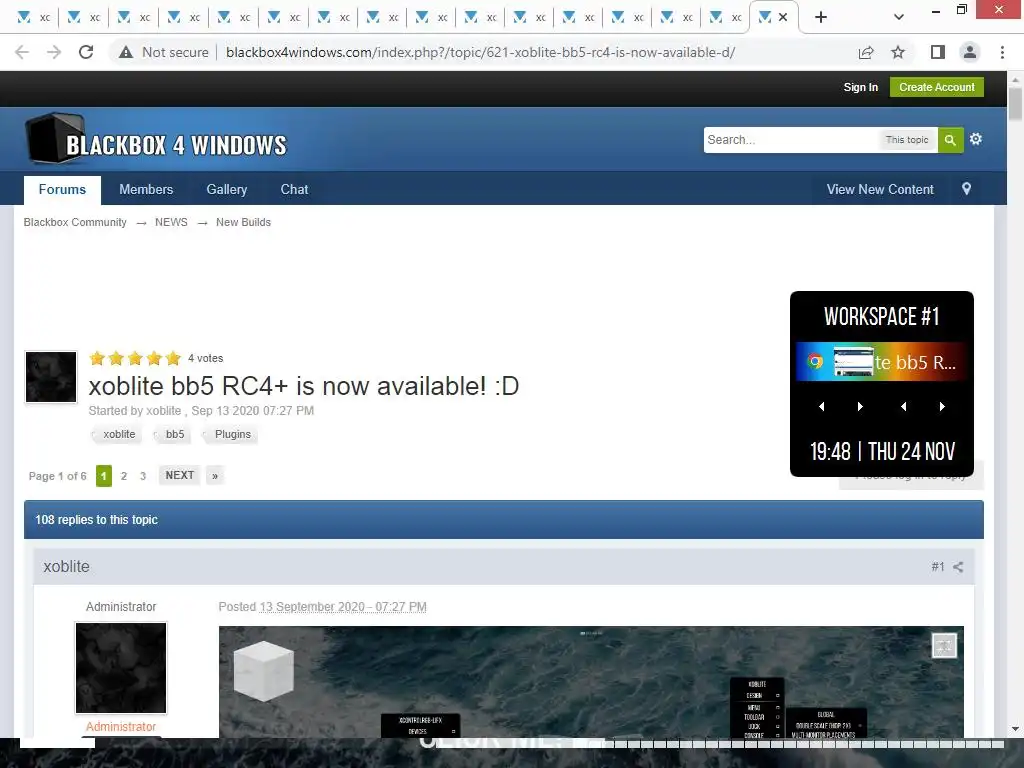The image size is (1024, 768).
Task: Click the '4 votes' text
Action: tap(206, 358)
